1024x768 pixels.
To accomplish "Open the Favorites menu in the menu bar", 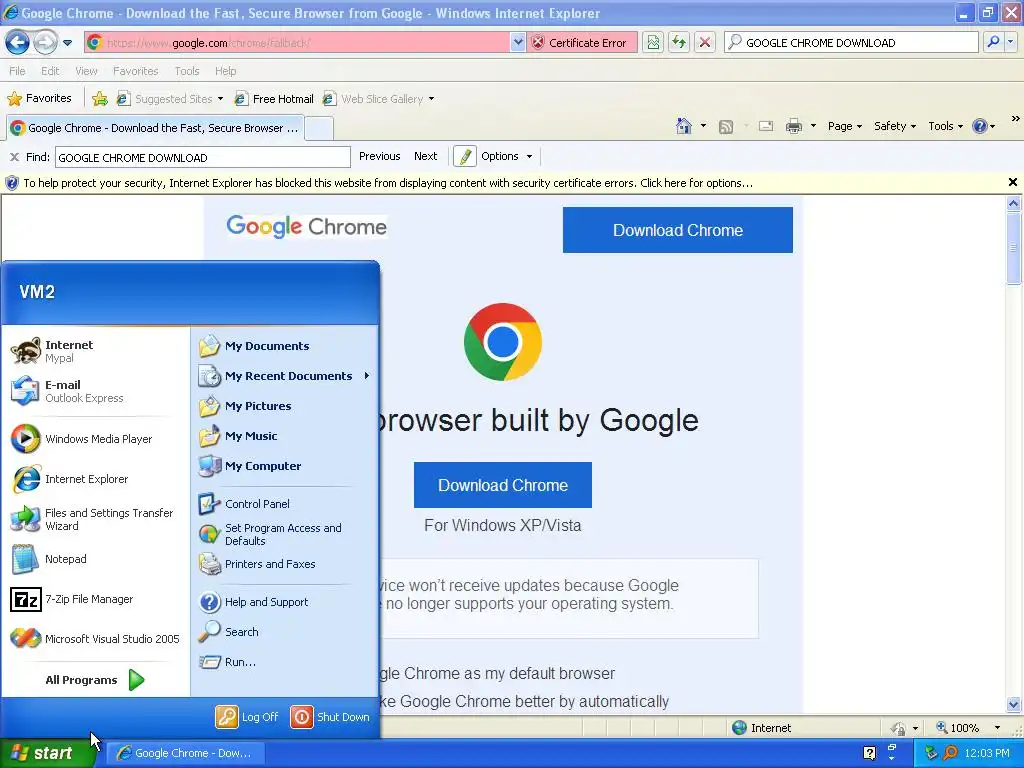I will tap(135, 71).
